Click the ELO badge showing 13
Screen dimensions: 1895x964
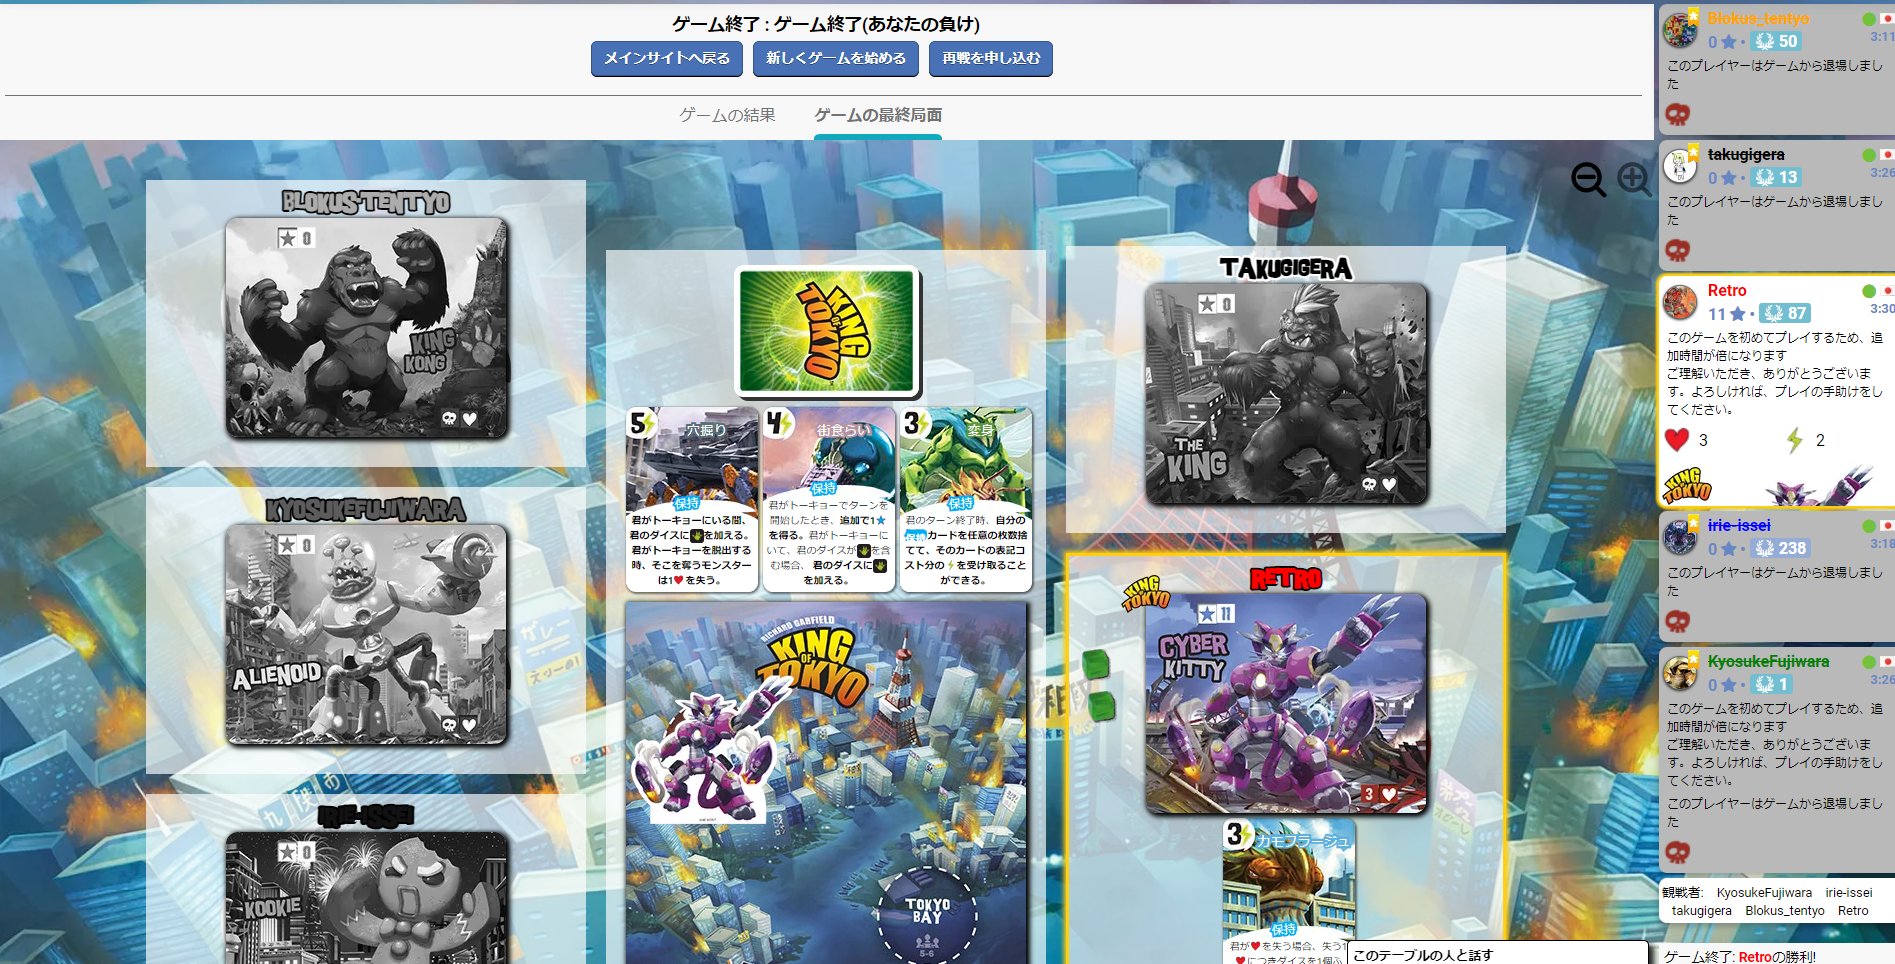point(1777,177)
